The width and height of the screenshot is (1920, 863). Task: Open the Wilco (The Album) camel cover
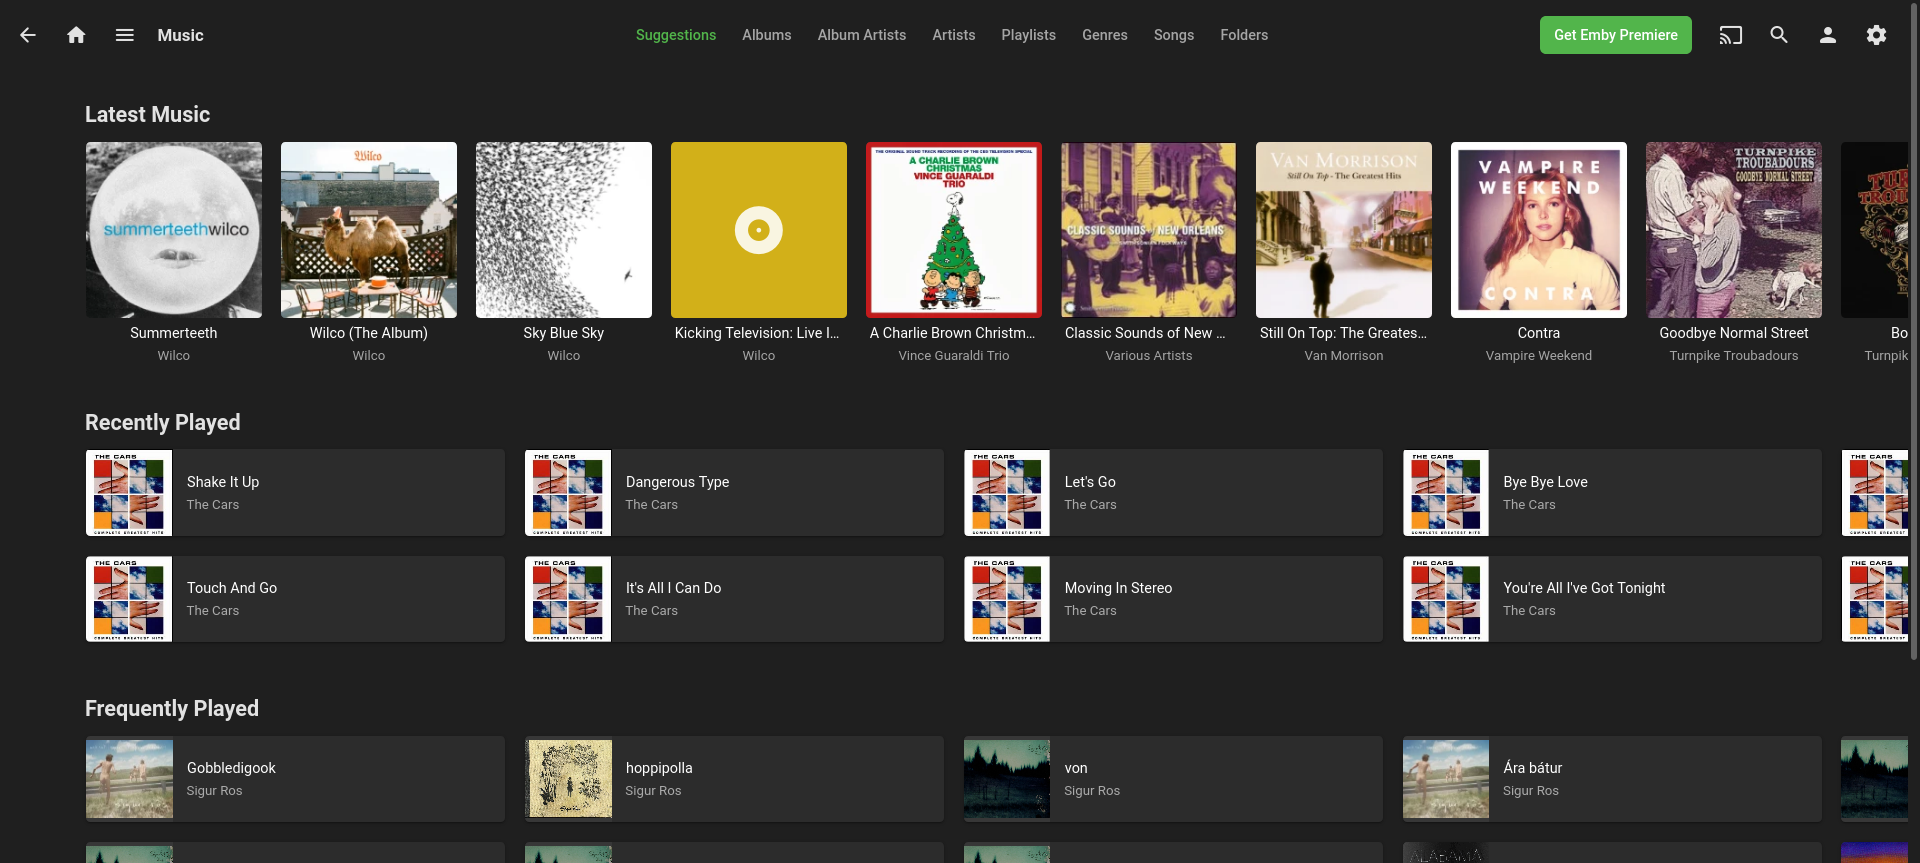(369, 230)
